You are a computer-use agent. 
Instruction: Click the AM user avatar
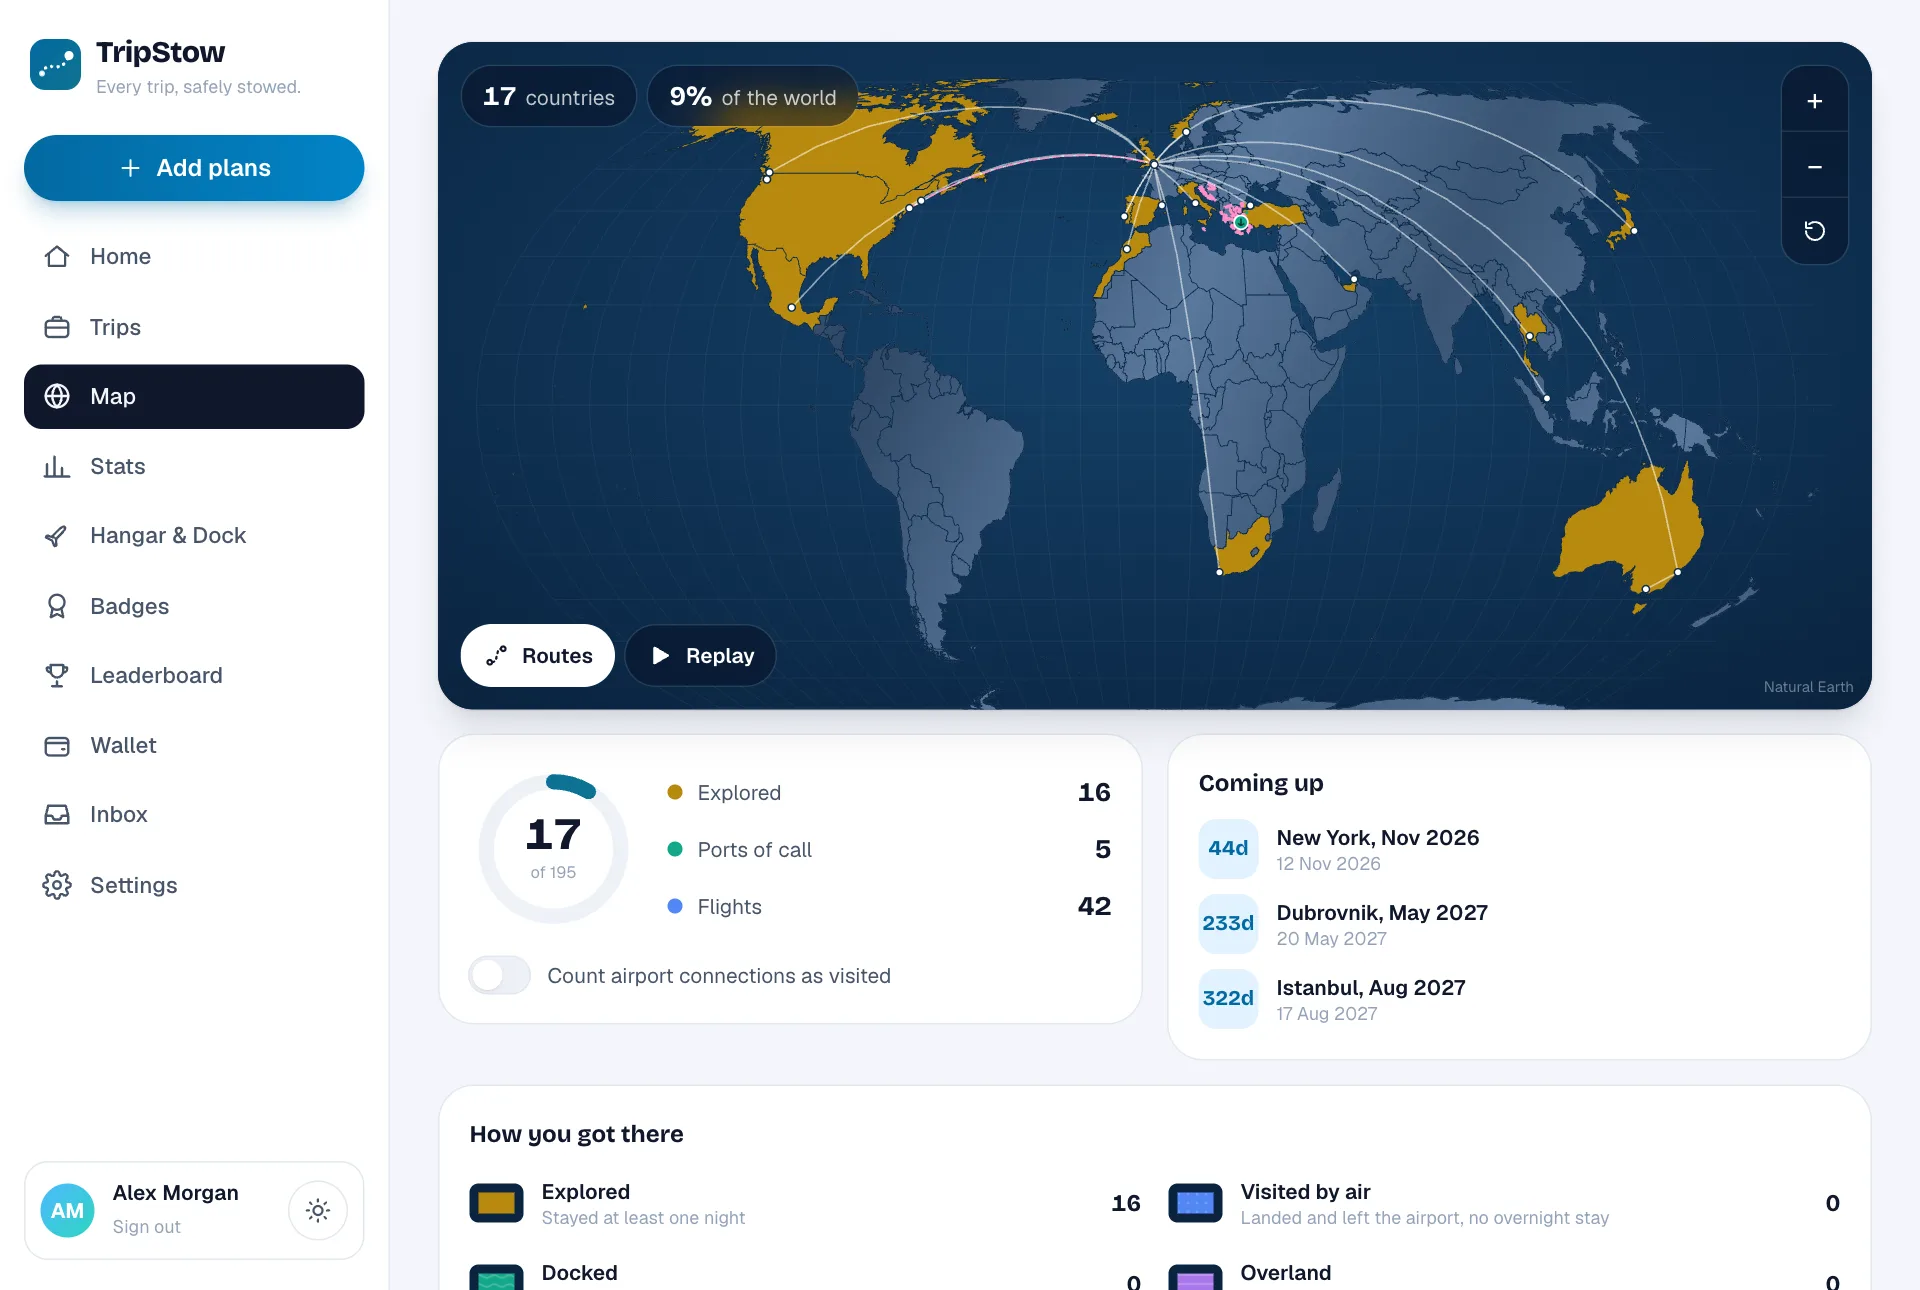pyautogui.click(x=67, y=1211)
